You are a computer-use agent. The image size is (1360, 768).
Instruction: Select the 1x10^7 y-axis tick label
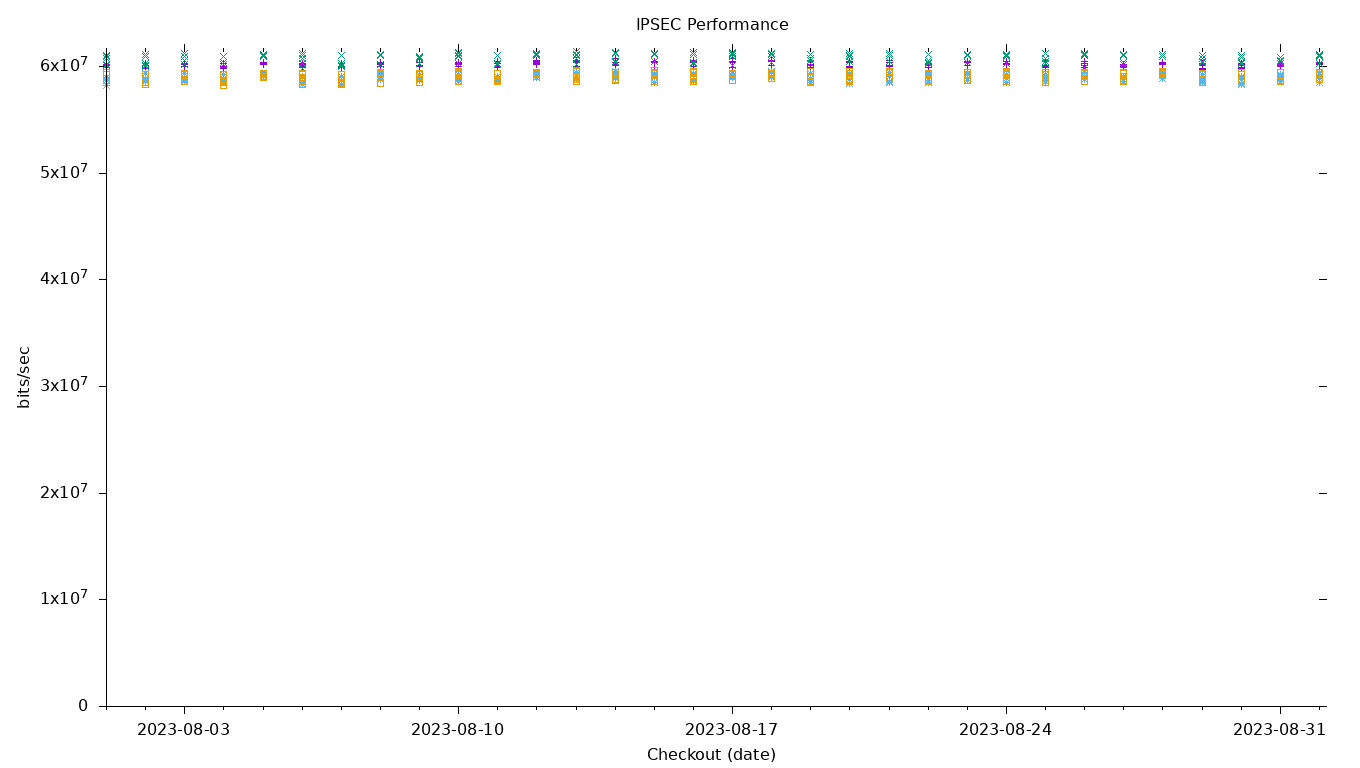point(64,598)
